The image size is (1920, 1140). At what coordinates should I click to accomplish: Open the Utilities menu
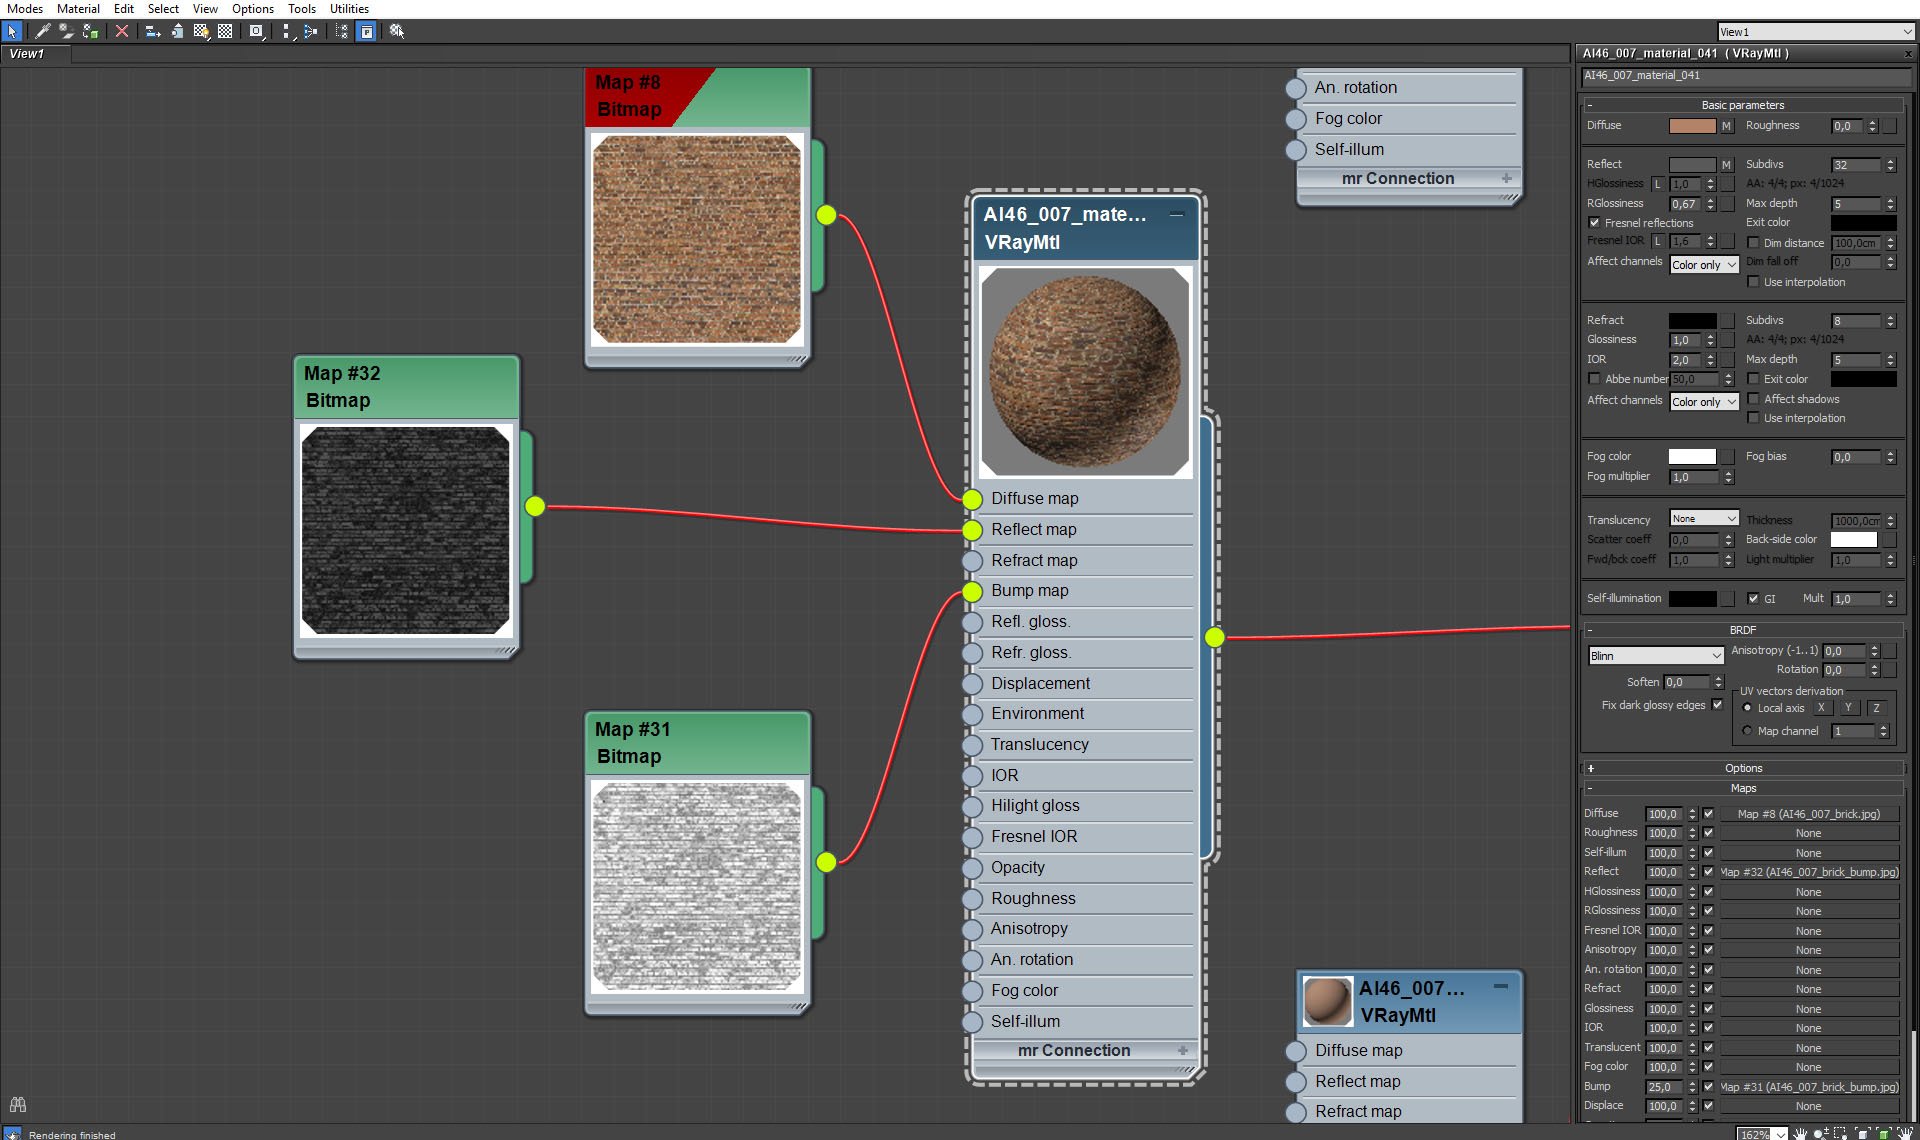[x=349, y=9]
